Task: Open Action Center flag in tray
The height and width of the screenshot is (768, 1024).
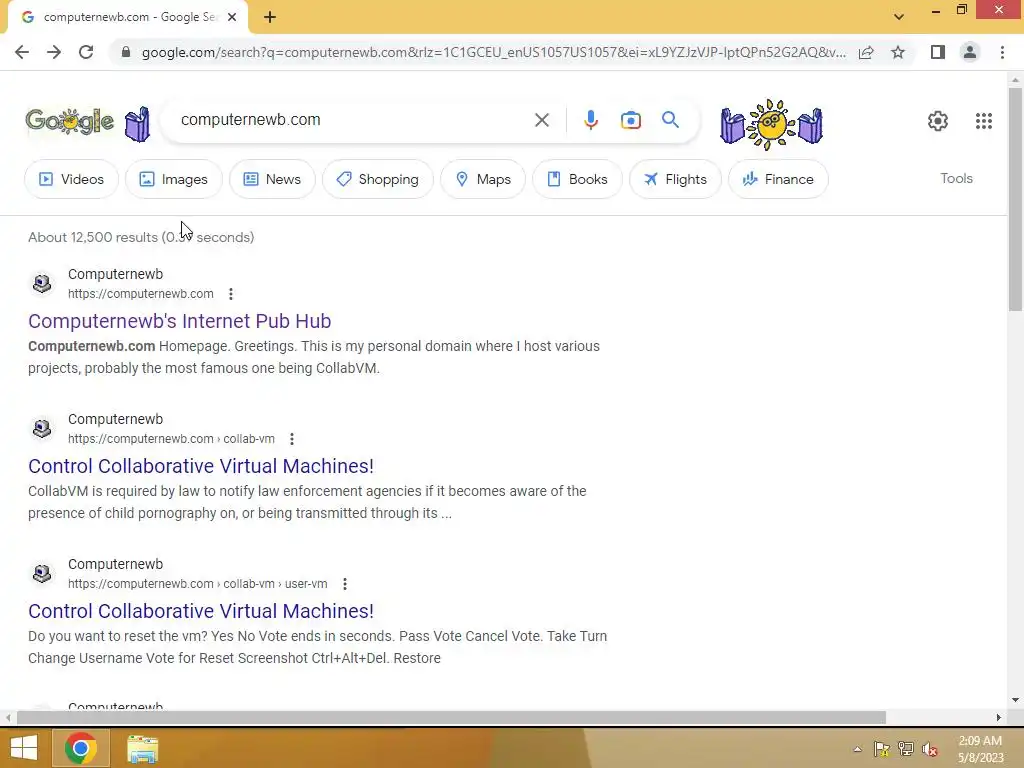Action: pyautogui.click(x=882, y=749)
